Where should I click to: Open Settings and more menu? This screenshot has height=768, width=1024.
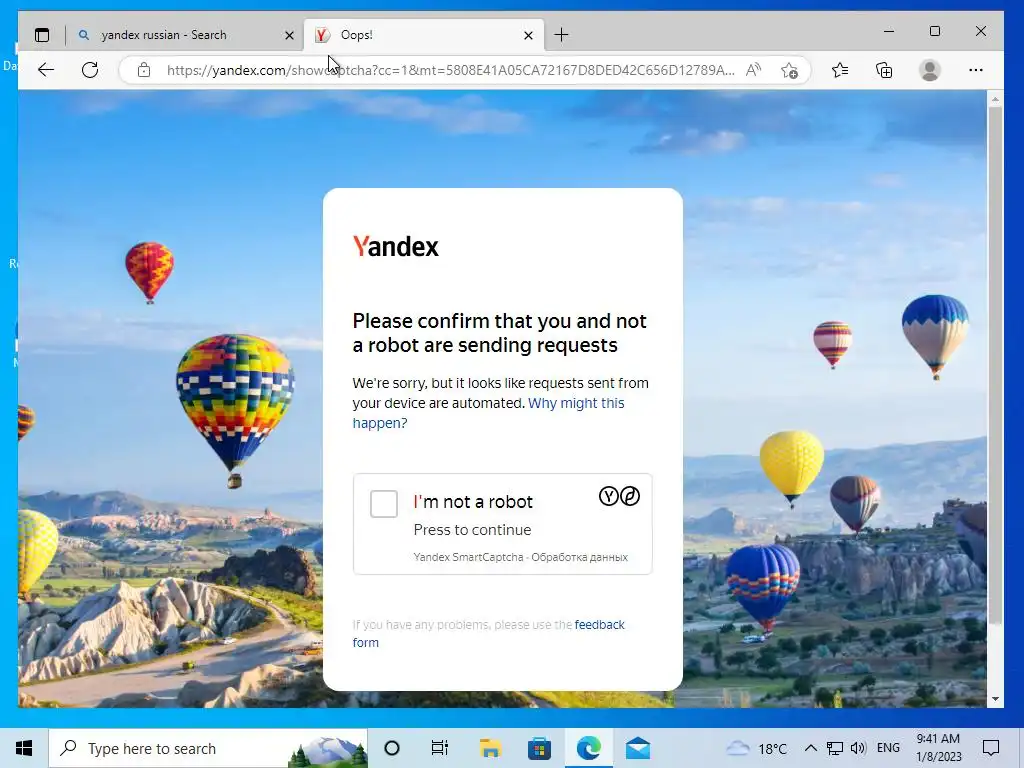[x=976, y=70]
